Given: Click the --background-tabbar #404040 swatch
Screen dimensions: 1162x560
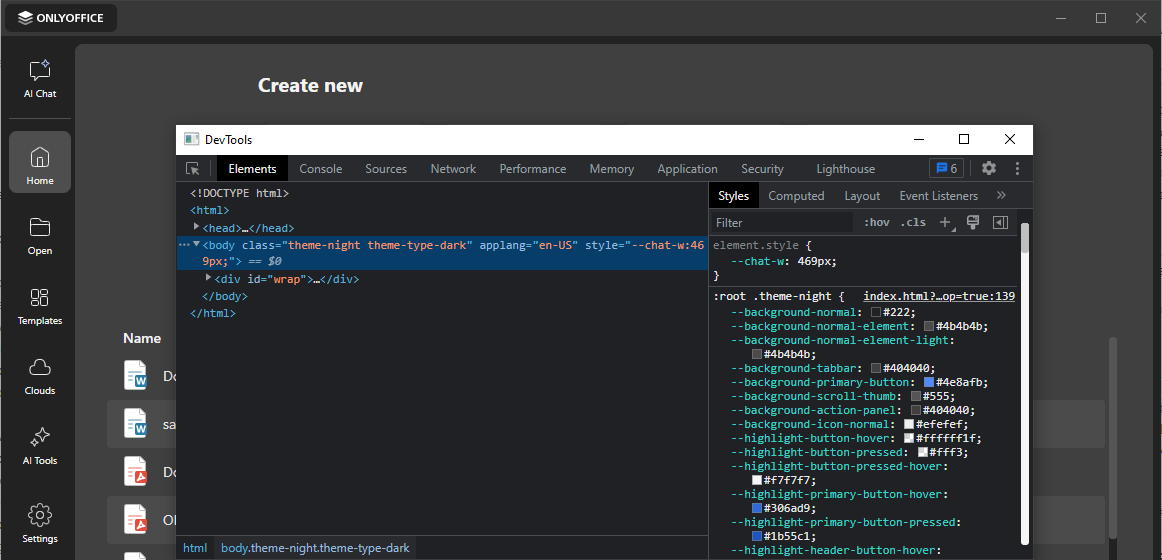Looking at the screenshot, I should click(876, 368).
